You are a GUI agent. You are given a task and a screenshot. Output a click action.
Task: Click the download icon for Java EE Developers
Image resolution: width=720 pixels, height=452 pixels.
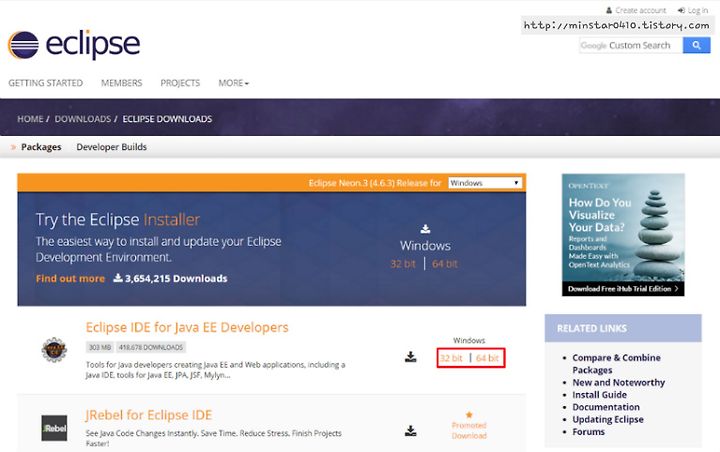[x=411, y=357]
